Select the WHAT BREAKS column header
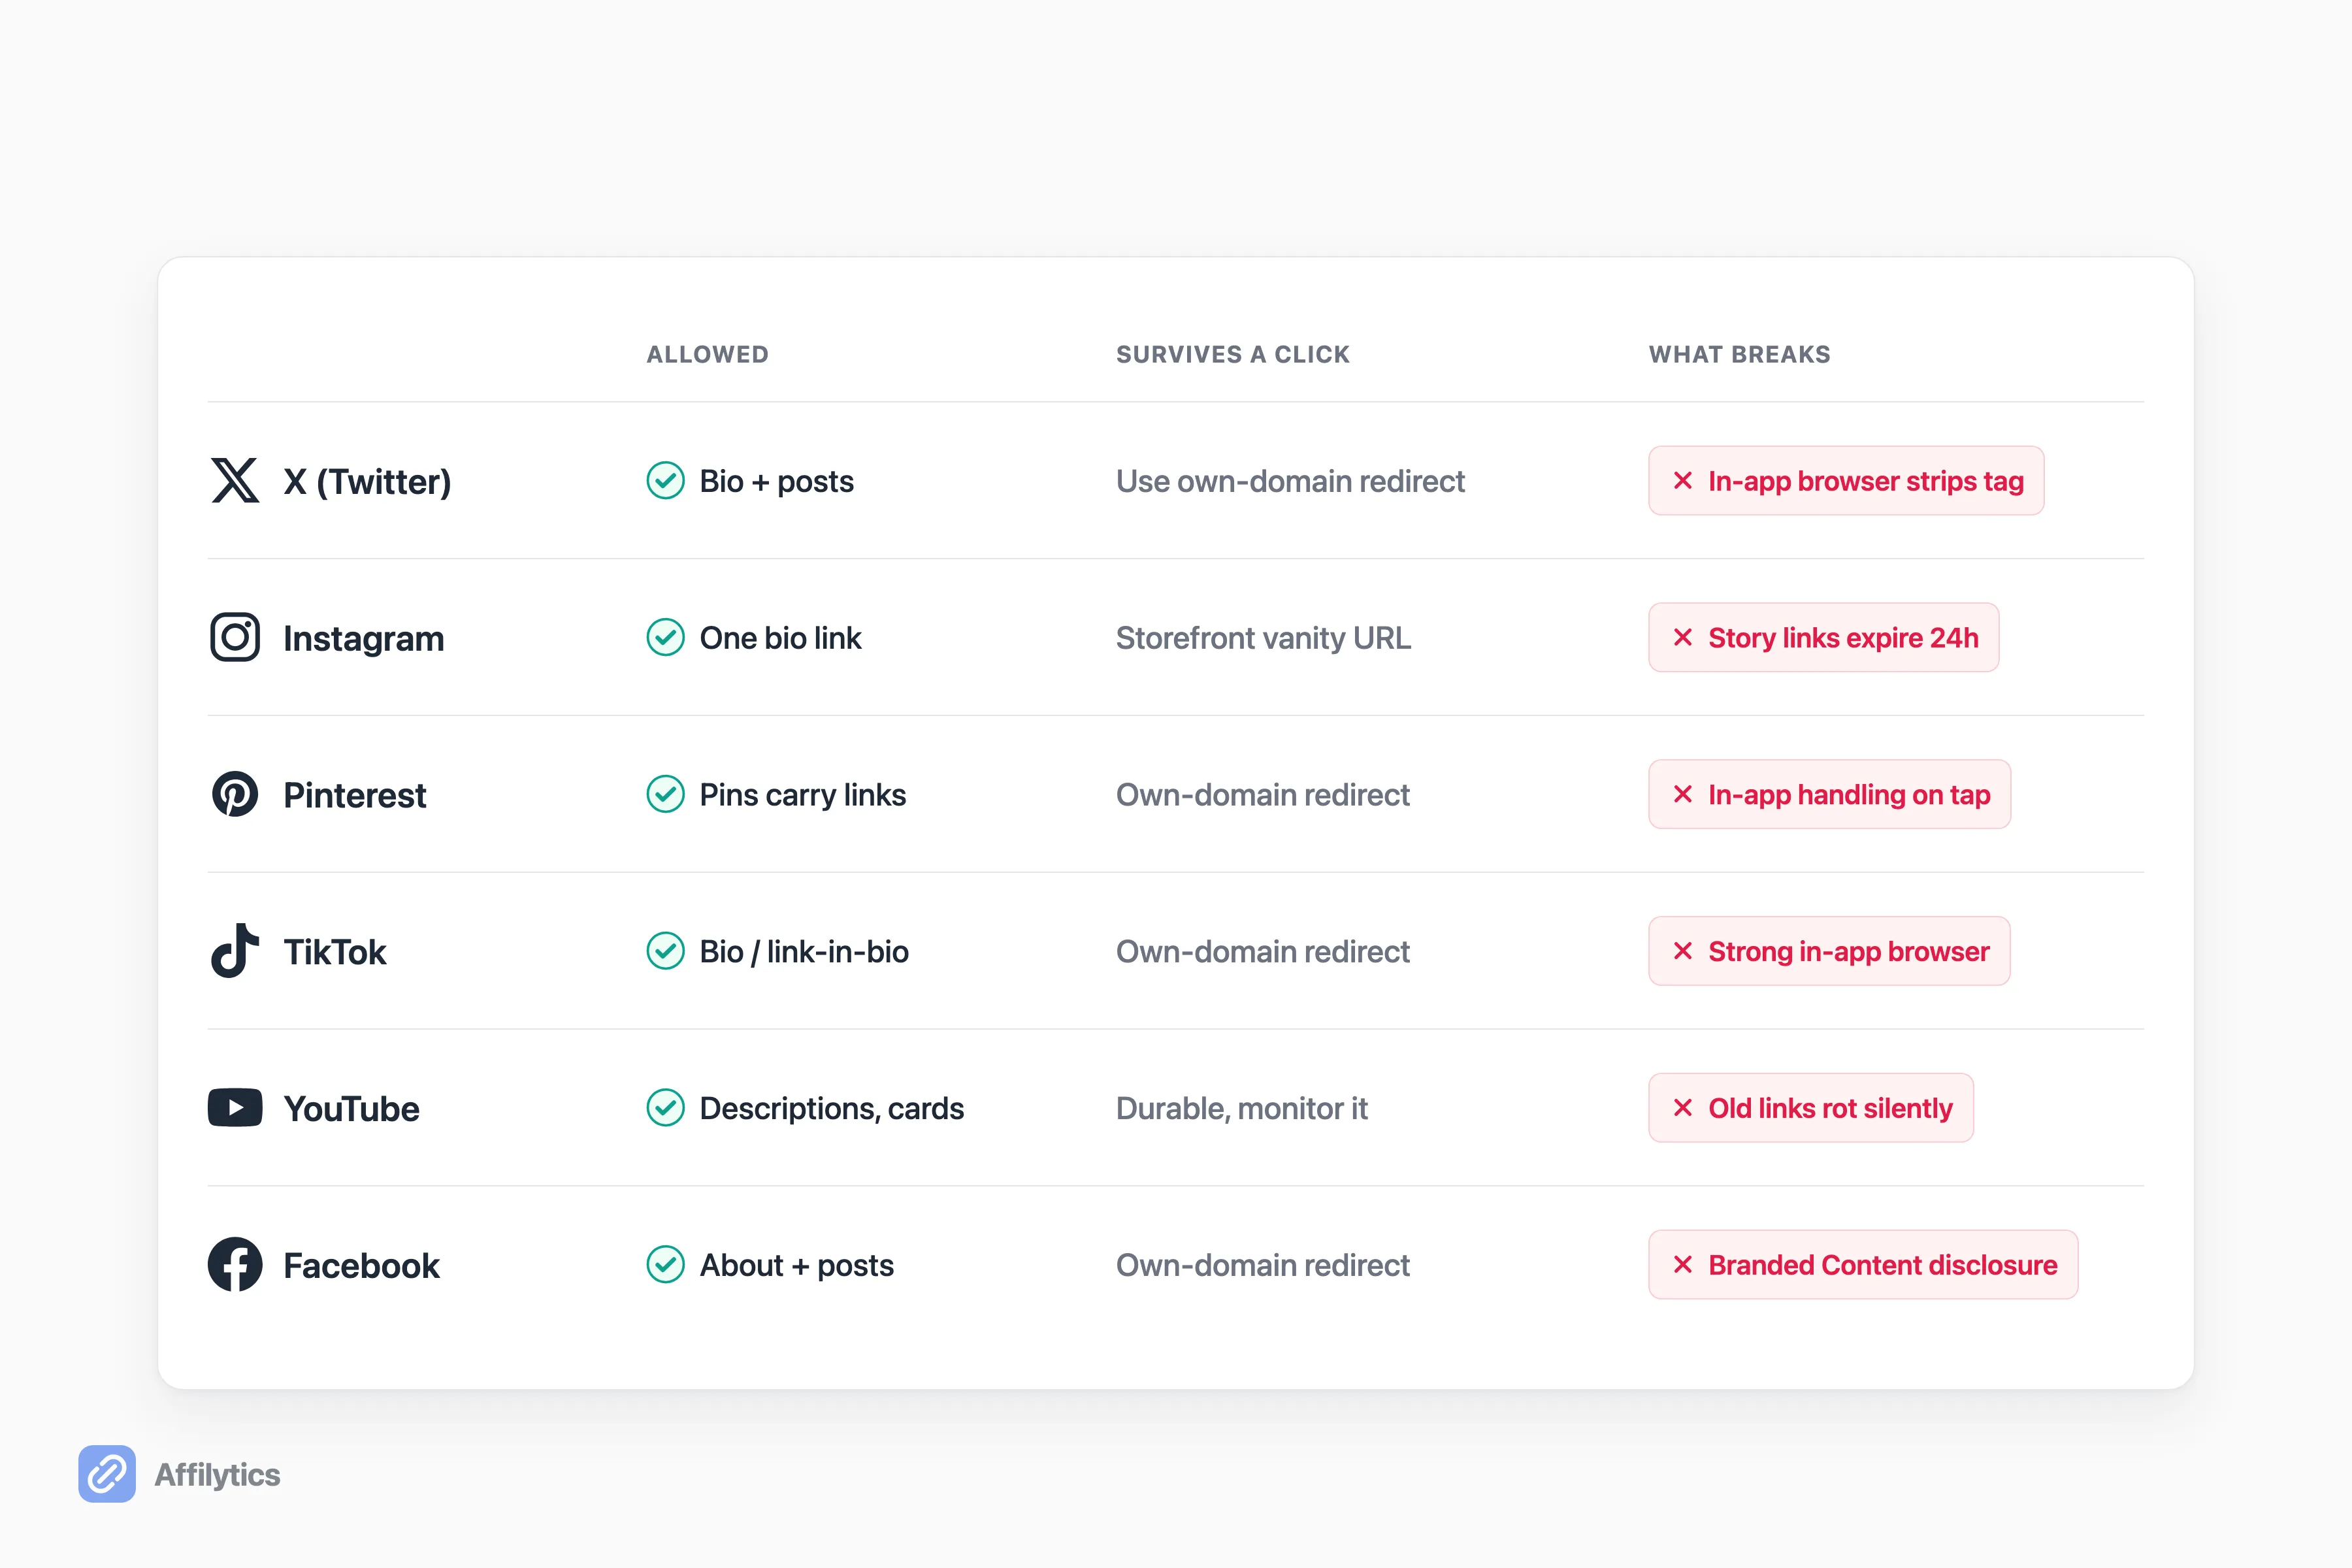Screen dimensions: 2352x1568 (1740, 354)
